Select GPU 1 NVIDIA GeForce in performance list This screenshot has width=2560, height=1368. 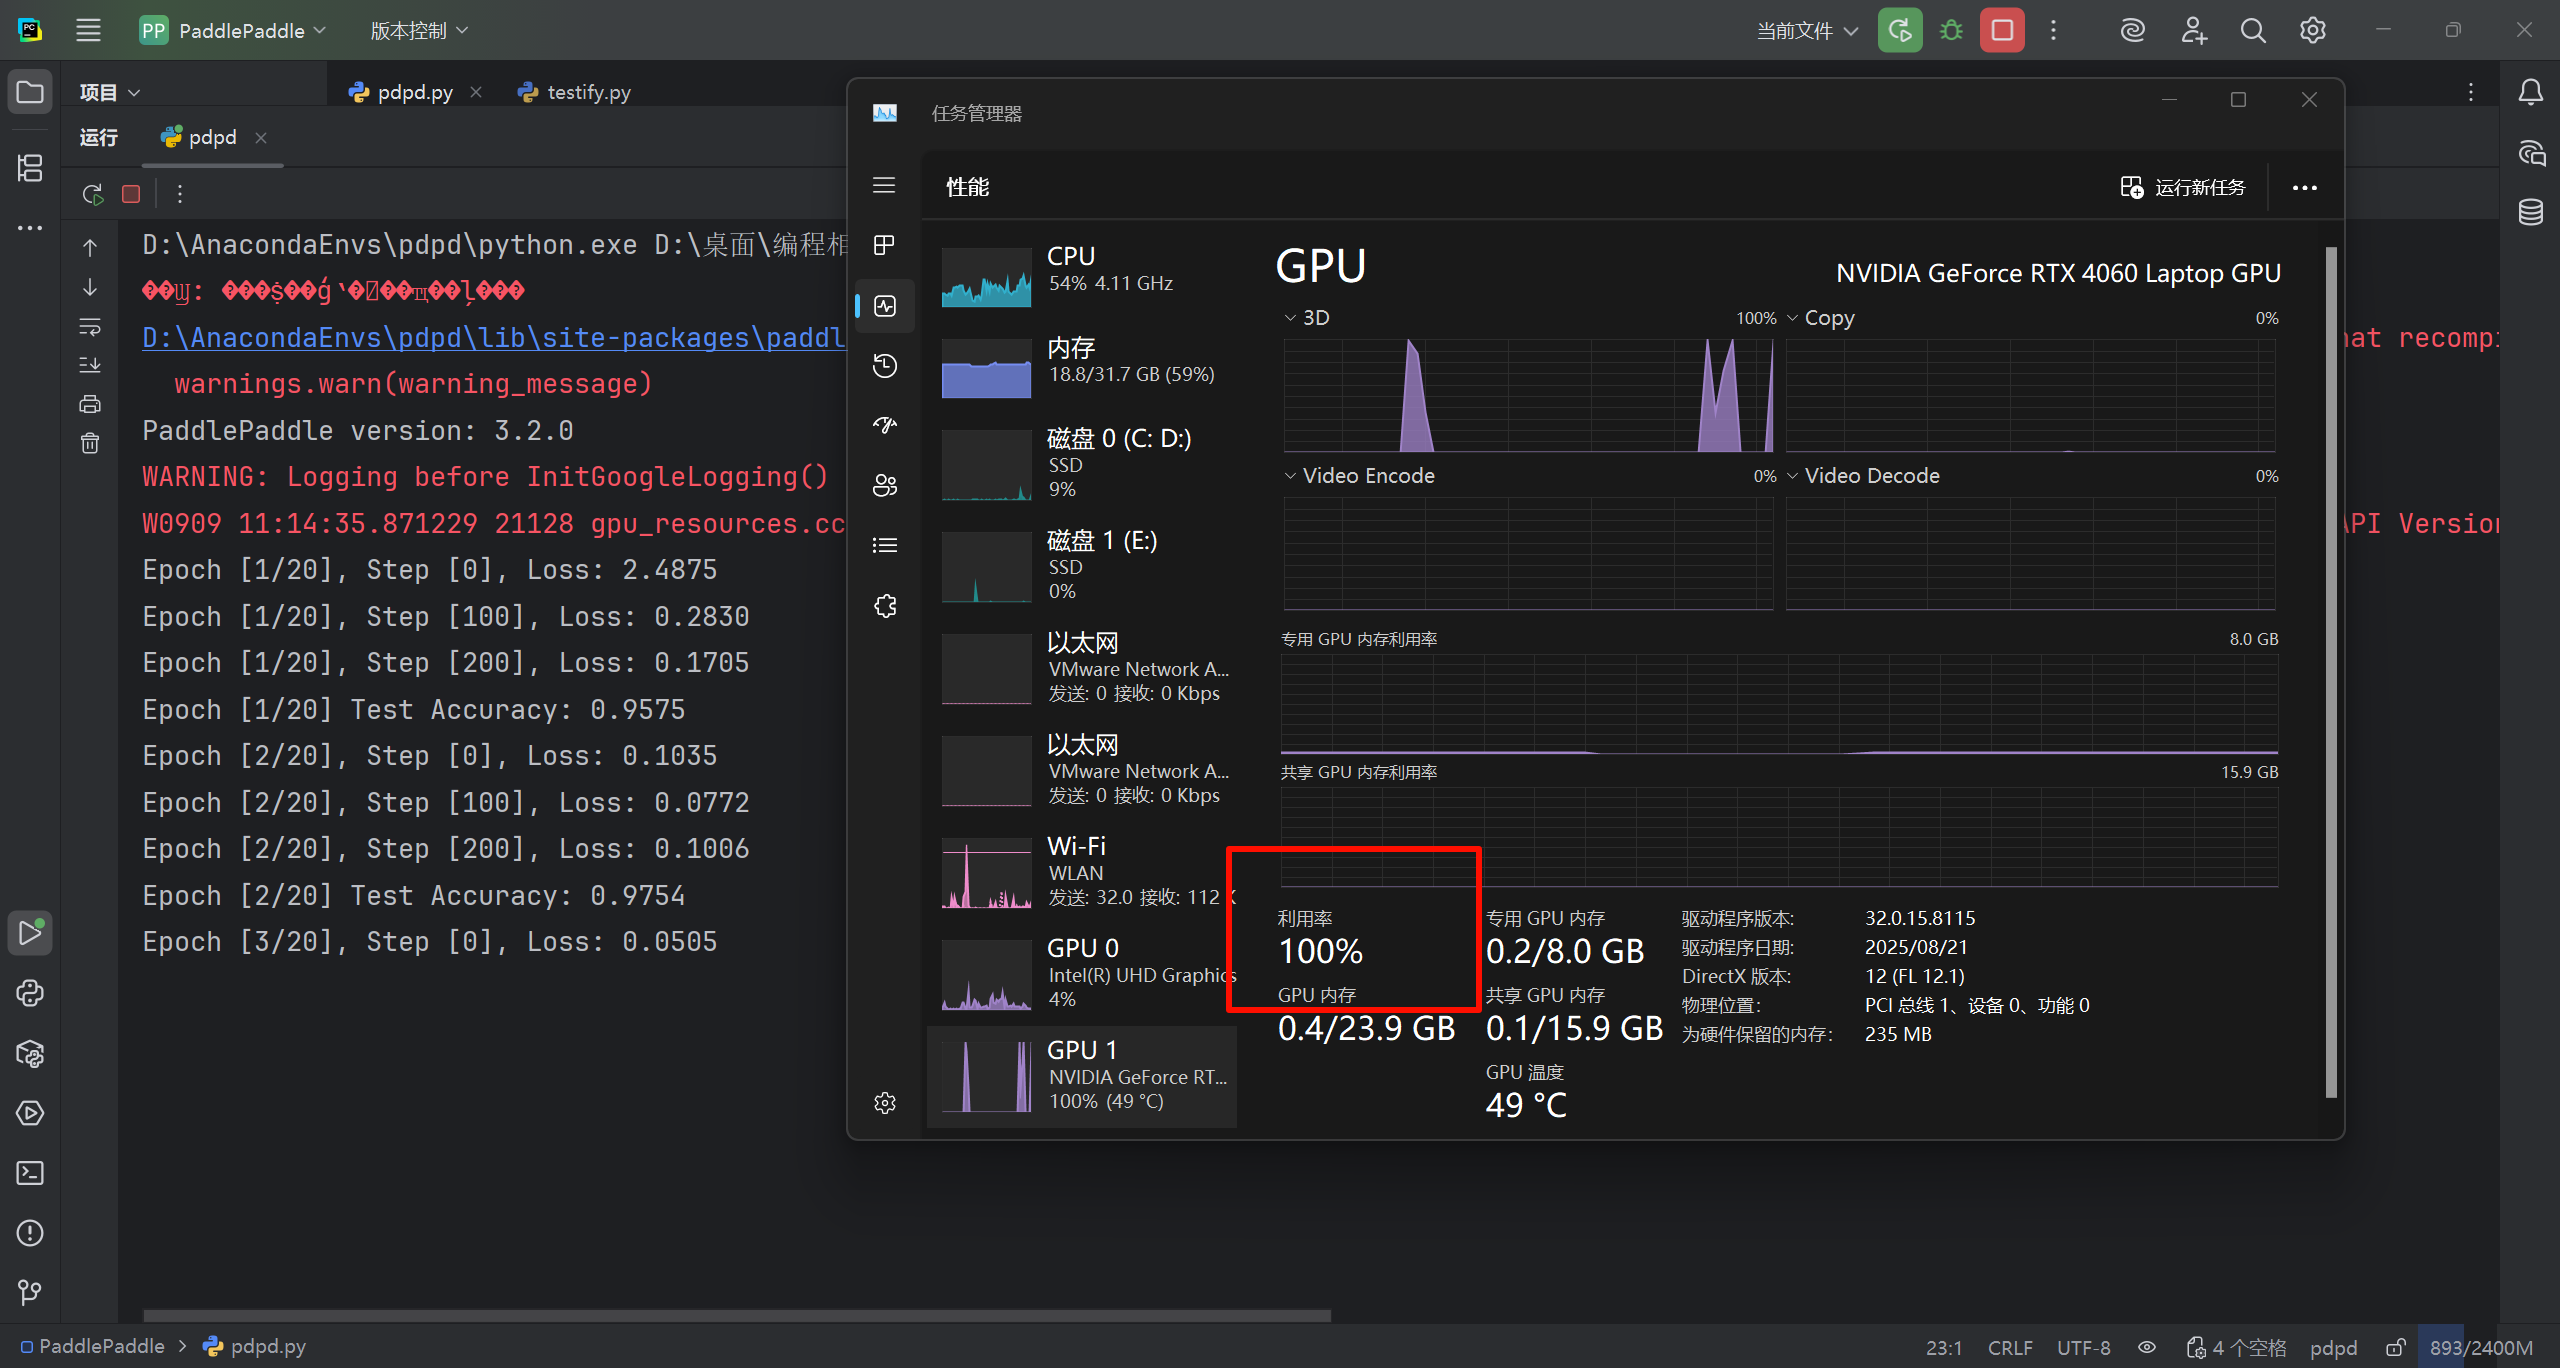click(x=1083, y=1076)
